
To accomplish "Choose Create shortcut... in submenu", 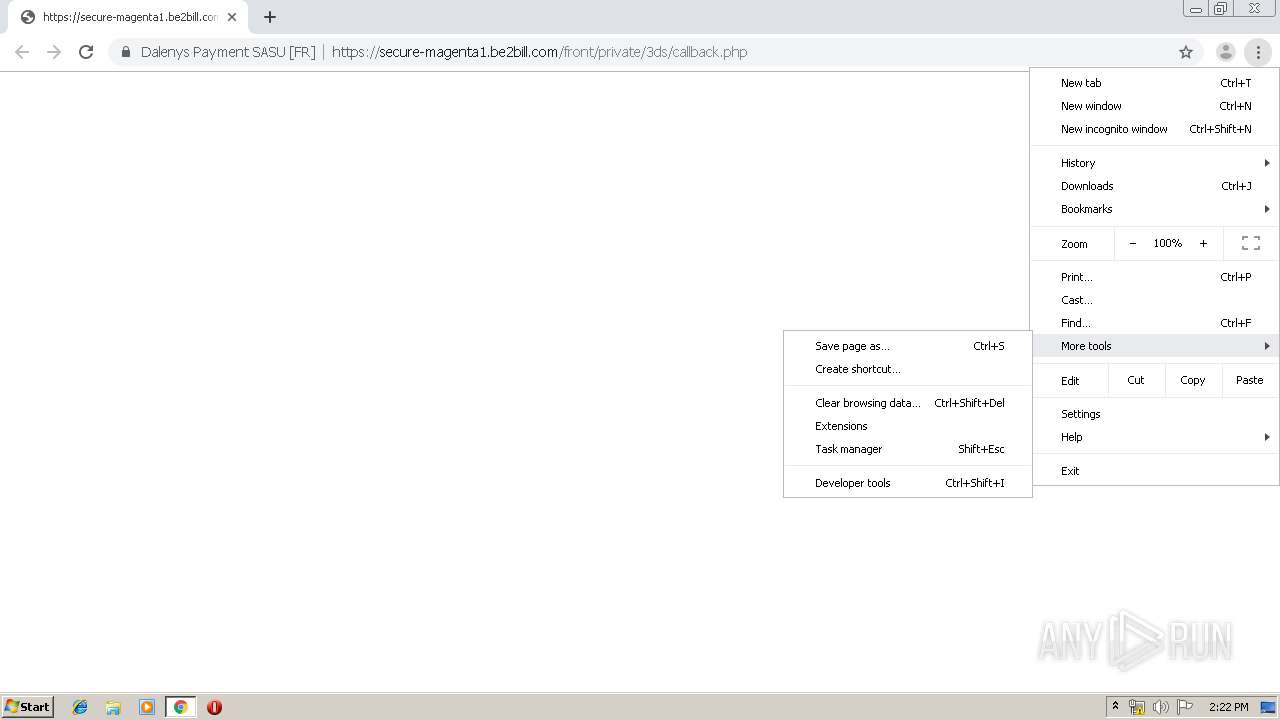I will 908,369.
